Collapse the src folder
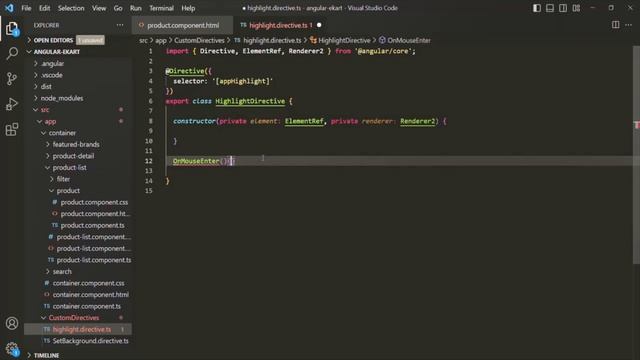 45,110
